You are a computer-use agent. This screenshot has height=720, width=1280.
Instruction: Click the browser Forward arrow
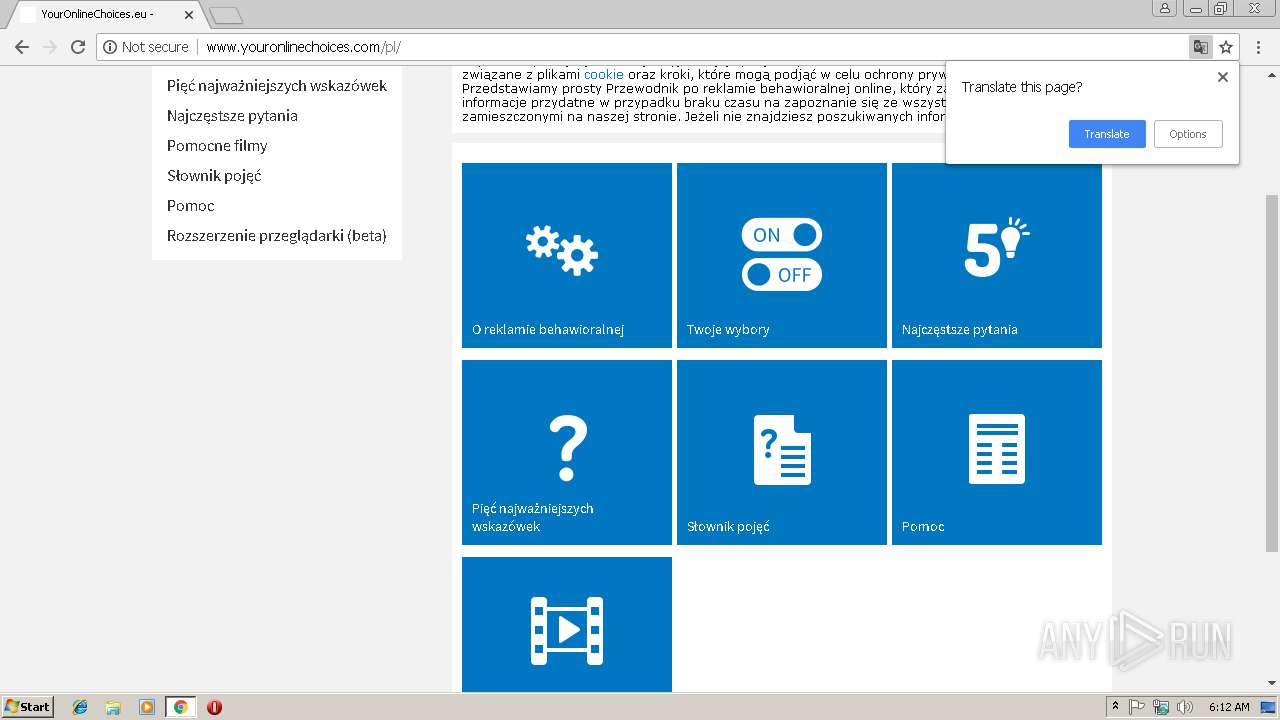pyautogui.click(x=49, y=47)
